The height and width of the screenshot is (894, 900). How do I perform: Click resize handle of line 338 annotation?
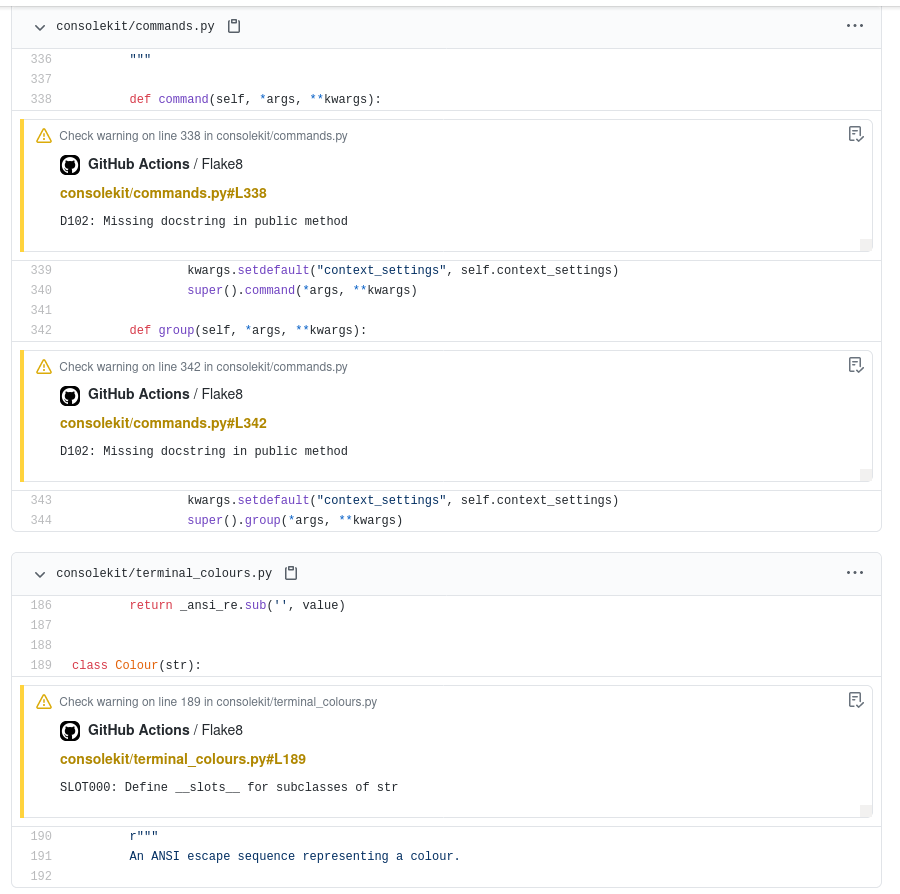click(866, 245)
